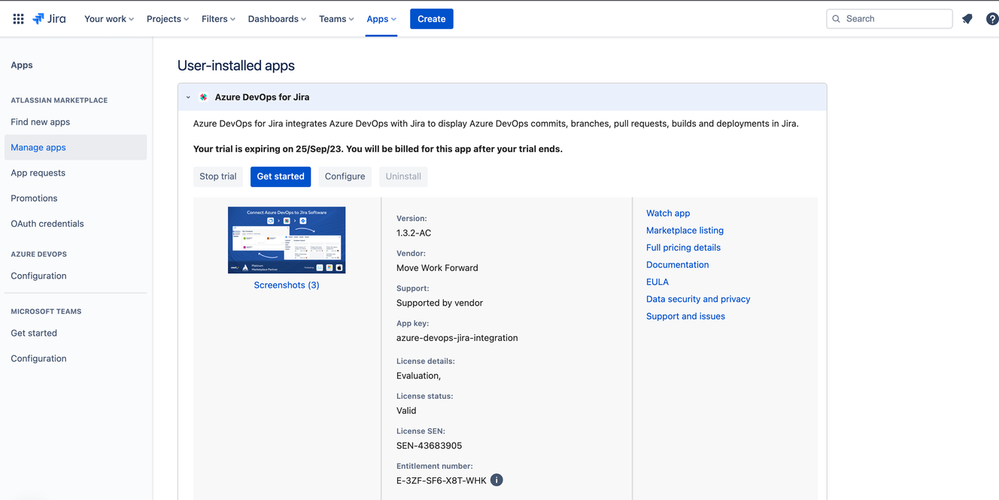
Task: Click the User-installed apps heading
Action: 236,66
